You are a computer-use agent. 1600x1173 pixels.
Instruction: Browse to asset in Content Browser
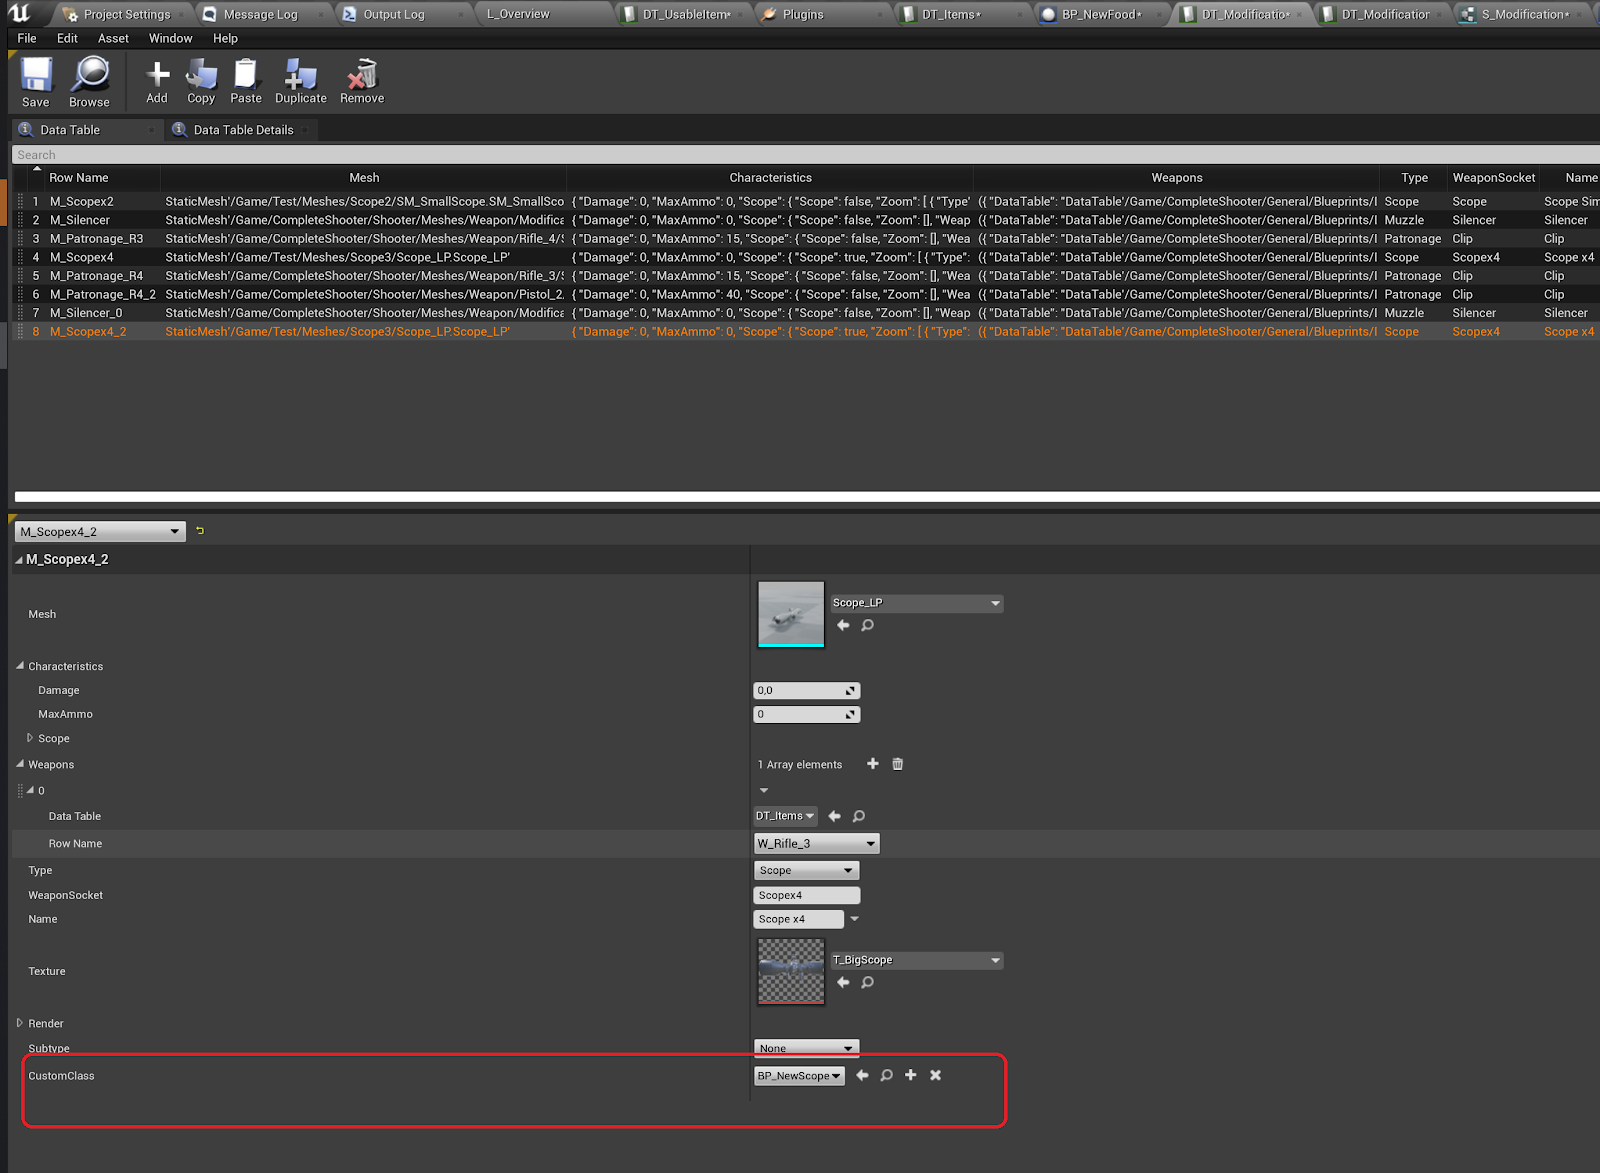coord(89,81)
